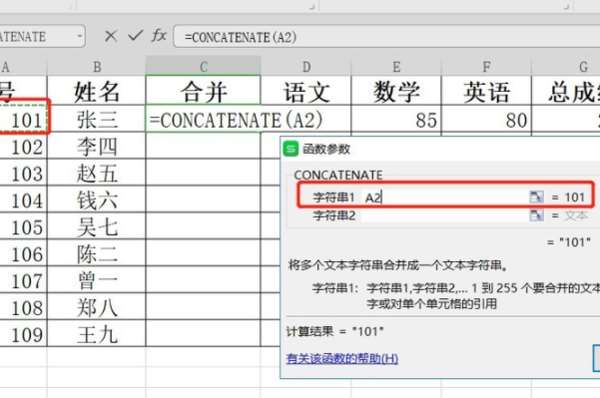Select the cell containing 106
The width and height of the screenshot is (600, 398).
pos(24,254)
